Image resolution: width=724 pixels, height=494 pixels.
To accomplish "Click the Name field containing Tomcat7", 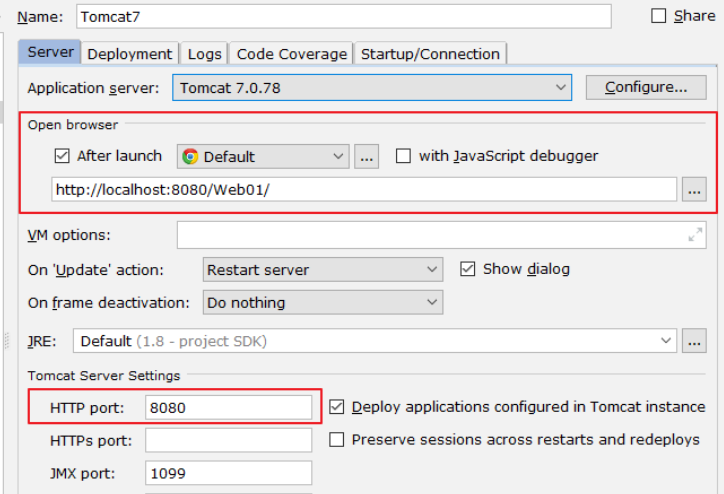I will 344,17.
